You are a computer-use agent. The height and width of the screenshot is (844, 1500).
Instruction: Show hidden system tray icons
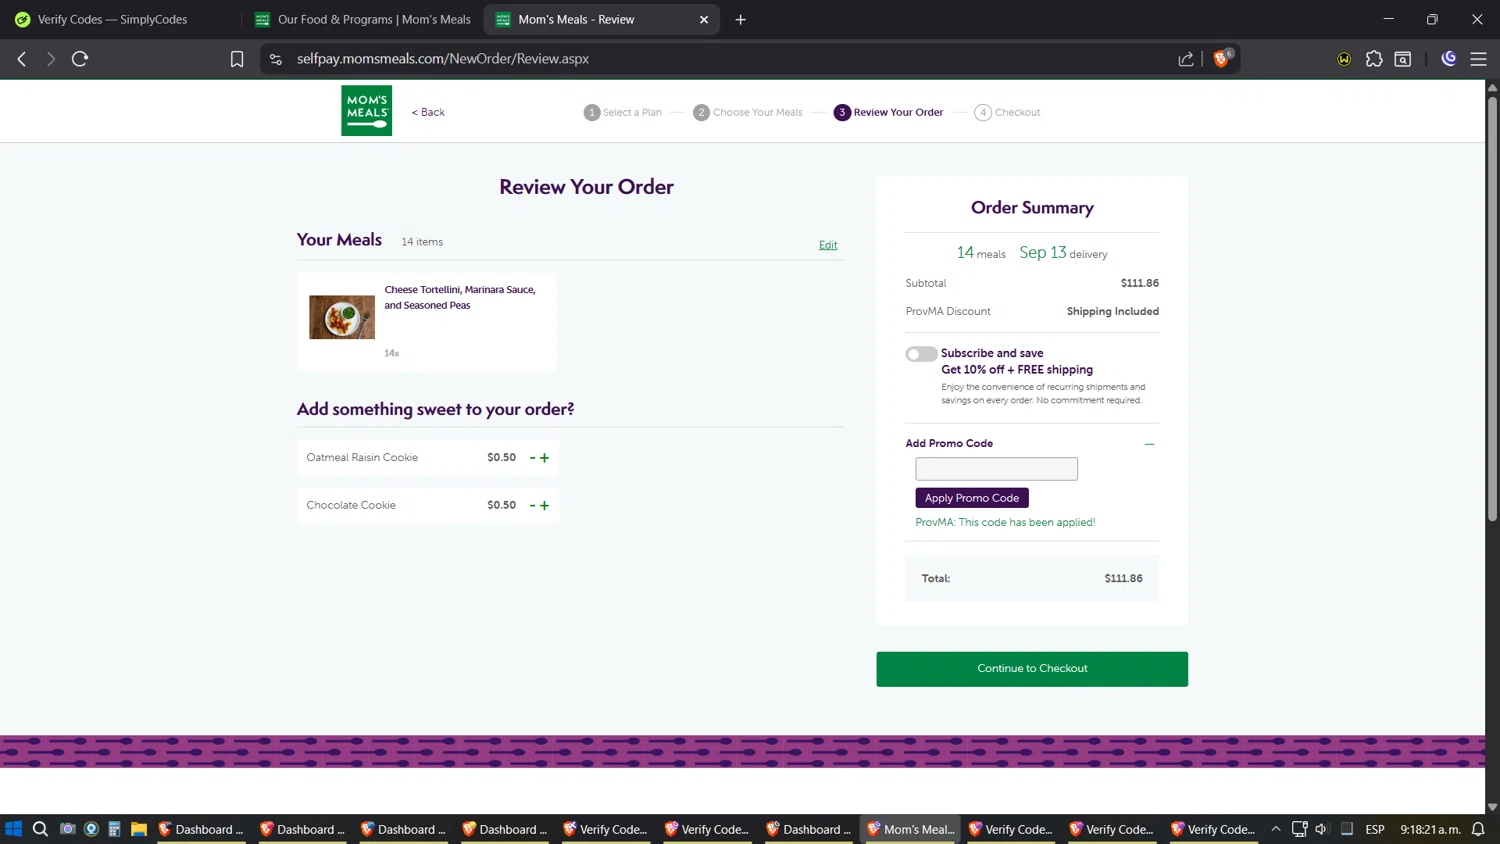click(x=1276, y=829)
